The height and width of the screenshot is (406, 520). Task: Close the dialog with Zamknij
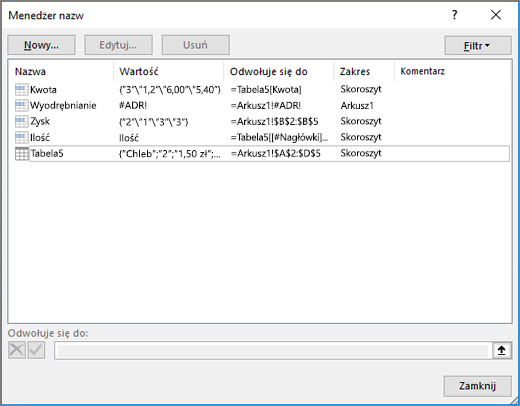(477, 386)
